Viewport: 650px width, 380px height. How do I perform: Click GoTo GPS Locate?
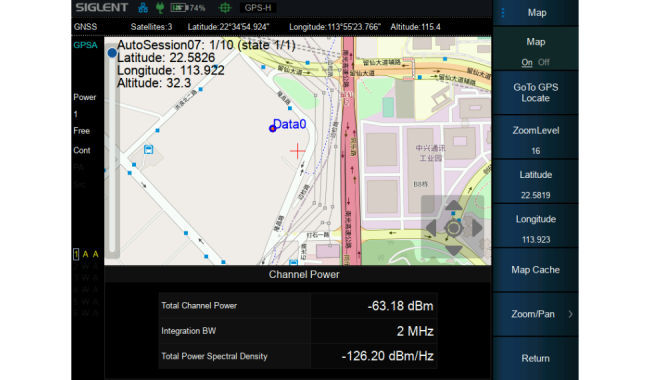click(x=535, y=93)
